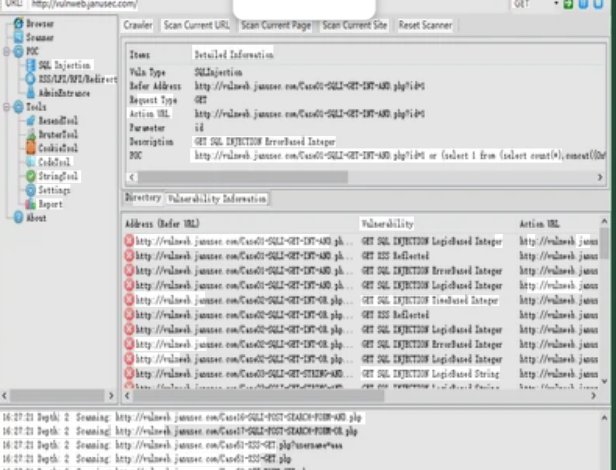Open the Report chart icon

coord(31,204)
